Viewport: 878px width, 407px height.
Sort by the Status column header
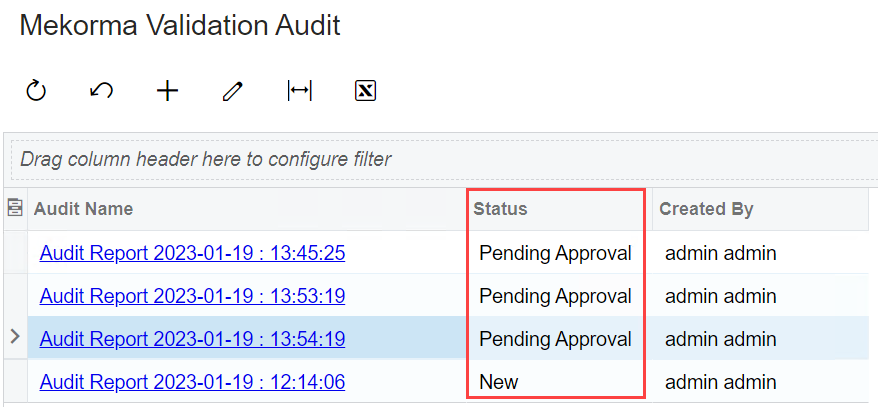click(500, 209)
